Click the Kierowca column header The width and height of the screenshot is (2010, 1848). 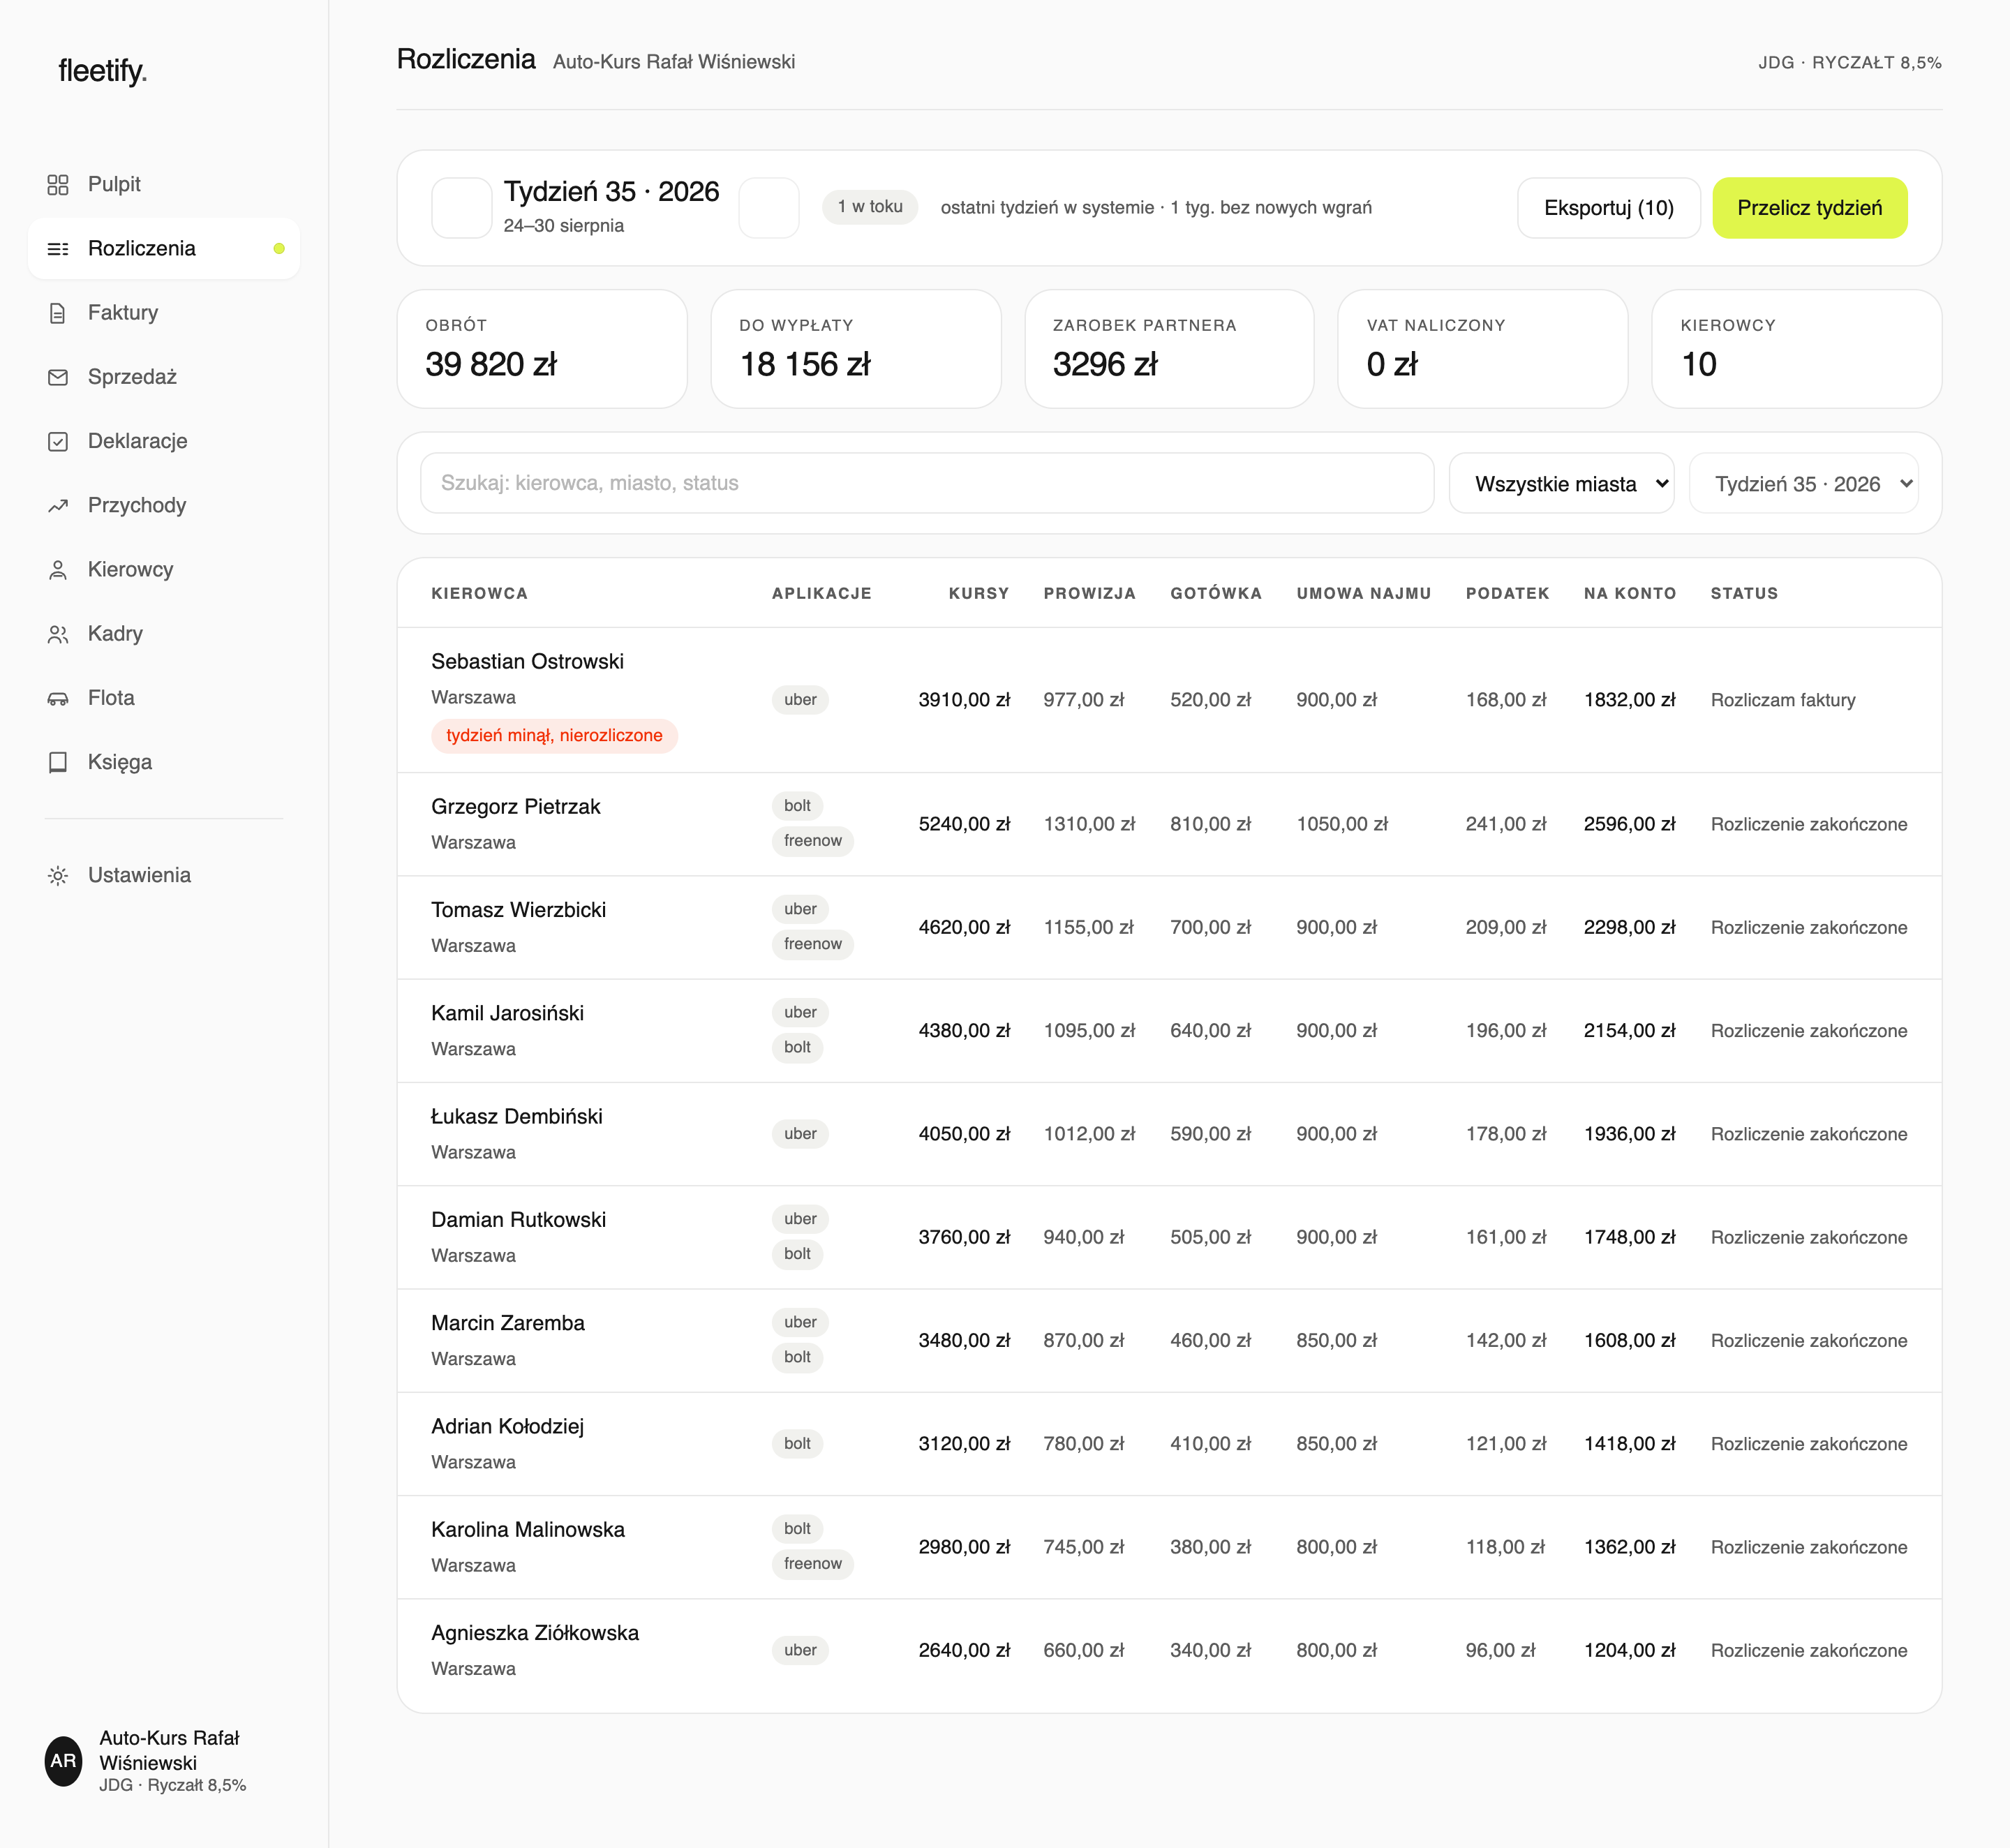pos(479,594)
